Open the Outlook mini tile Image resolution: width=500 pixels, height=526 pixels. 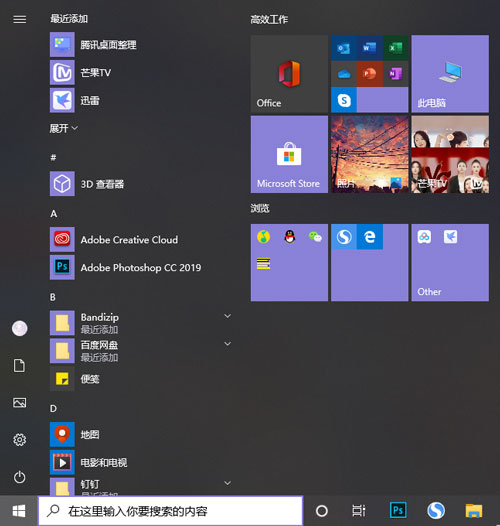pyautogui.click(x=344, y=48)
